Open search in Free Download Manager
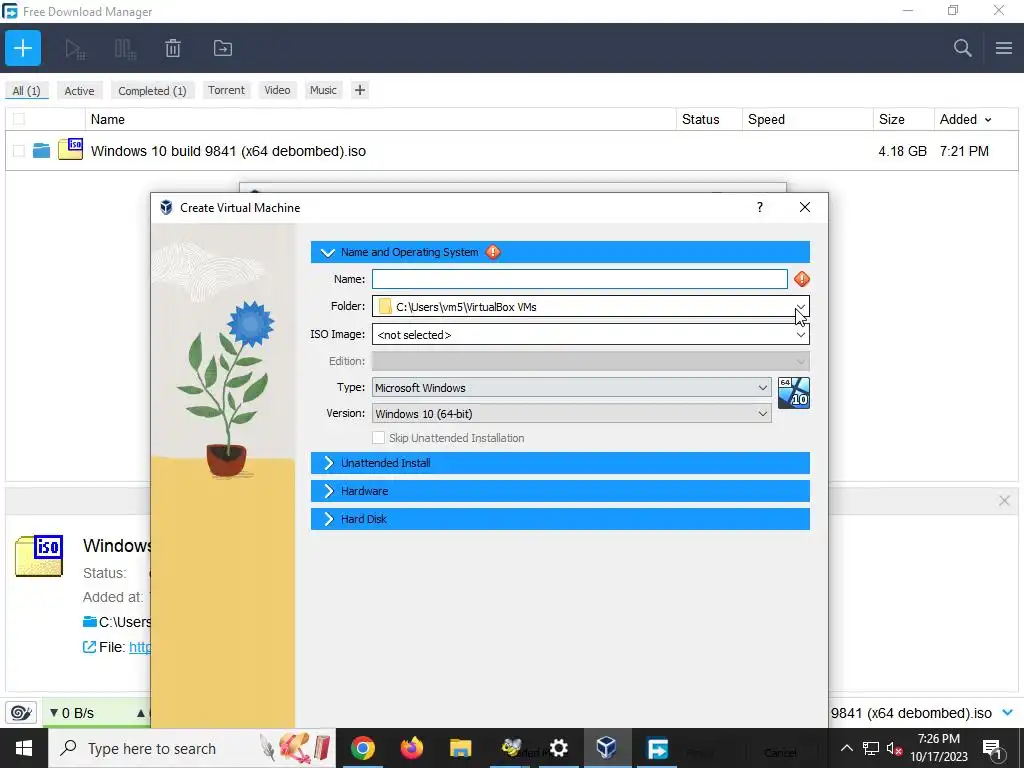 point(962,48)
